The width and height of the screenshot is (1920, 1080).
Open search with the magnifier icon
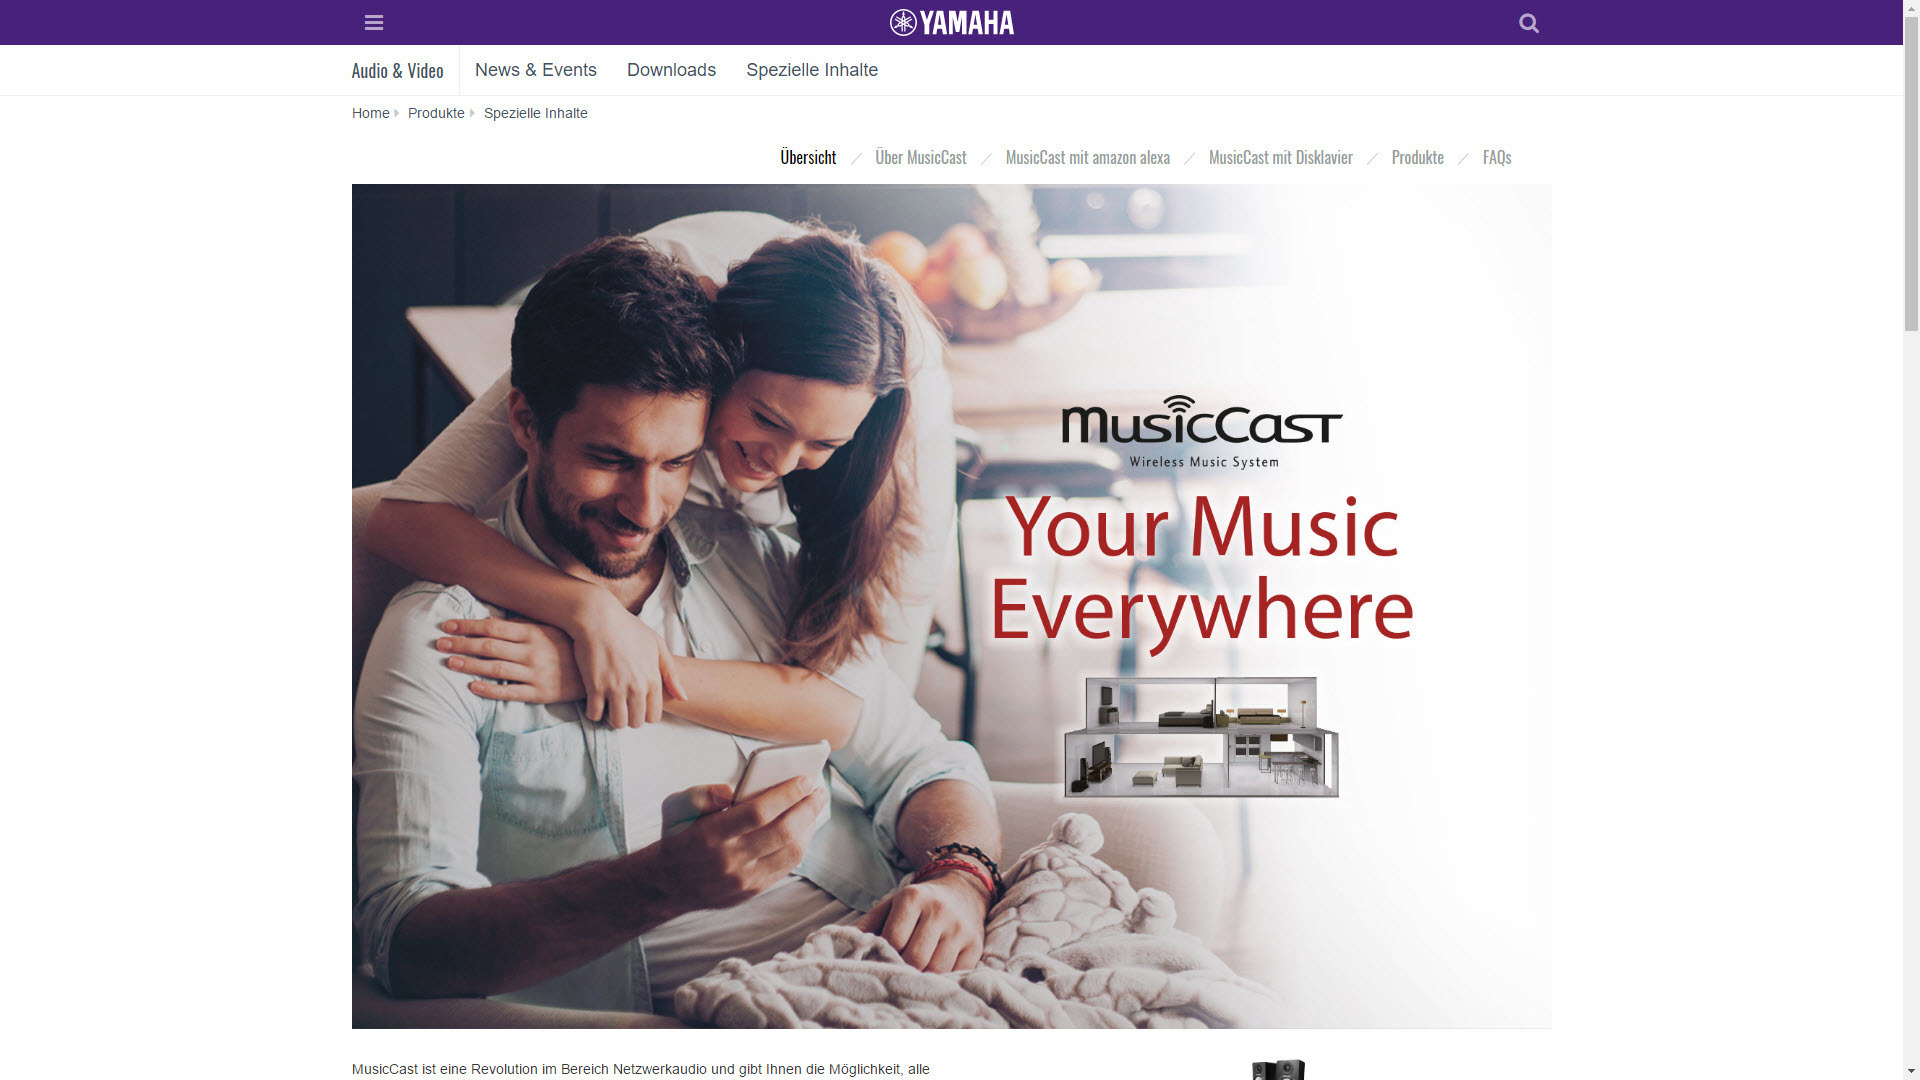[x=1528, y=22]
